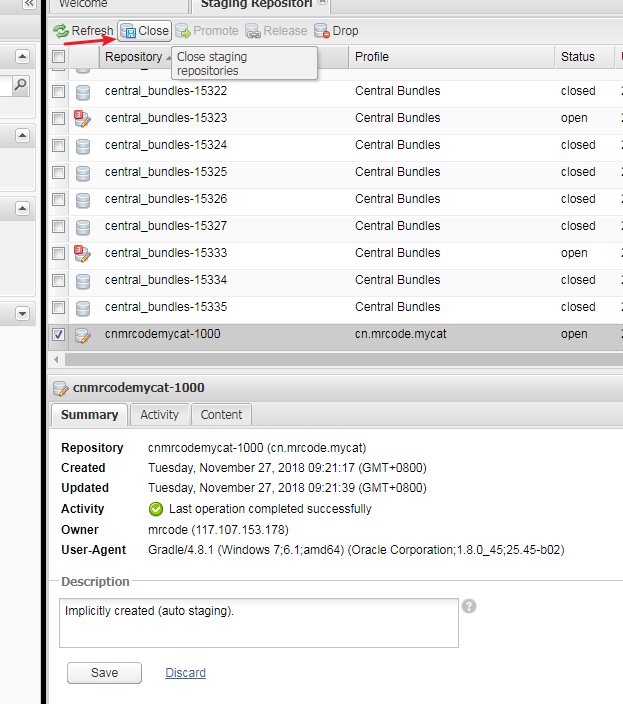
Task: Open the Content tab
Action: coord(221,414)
